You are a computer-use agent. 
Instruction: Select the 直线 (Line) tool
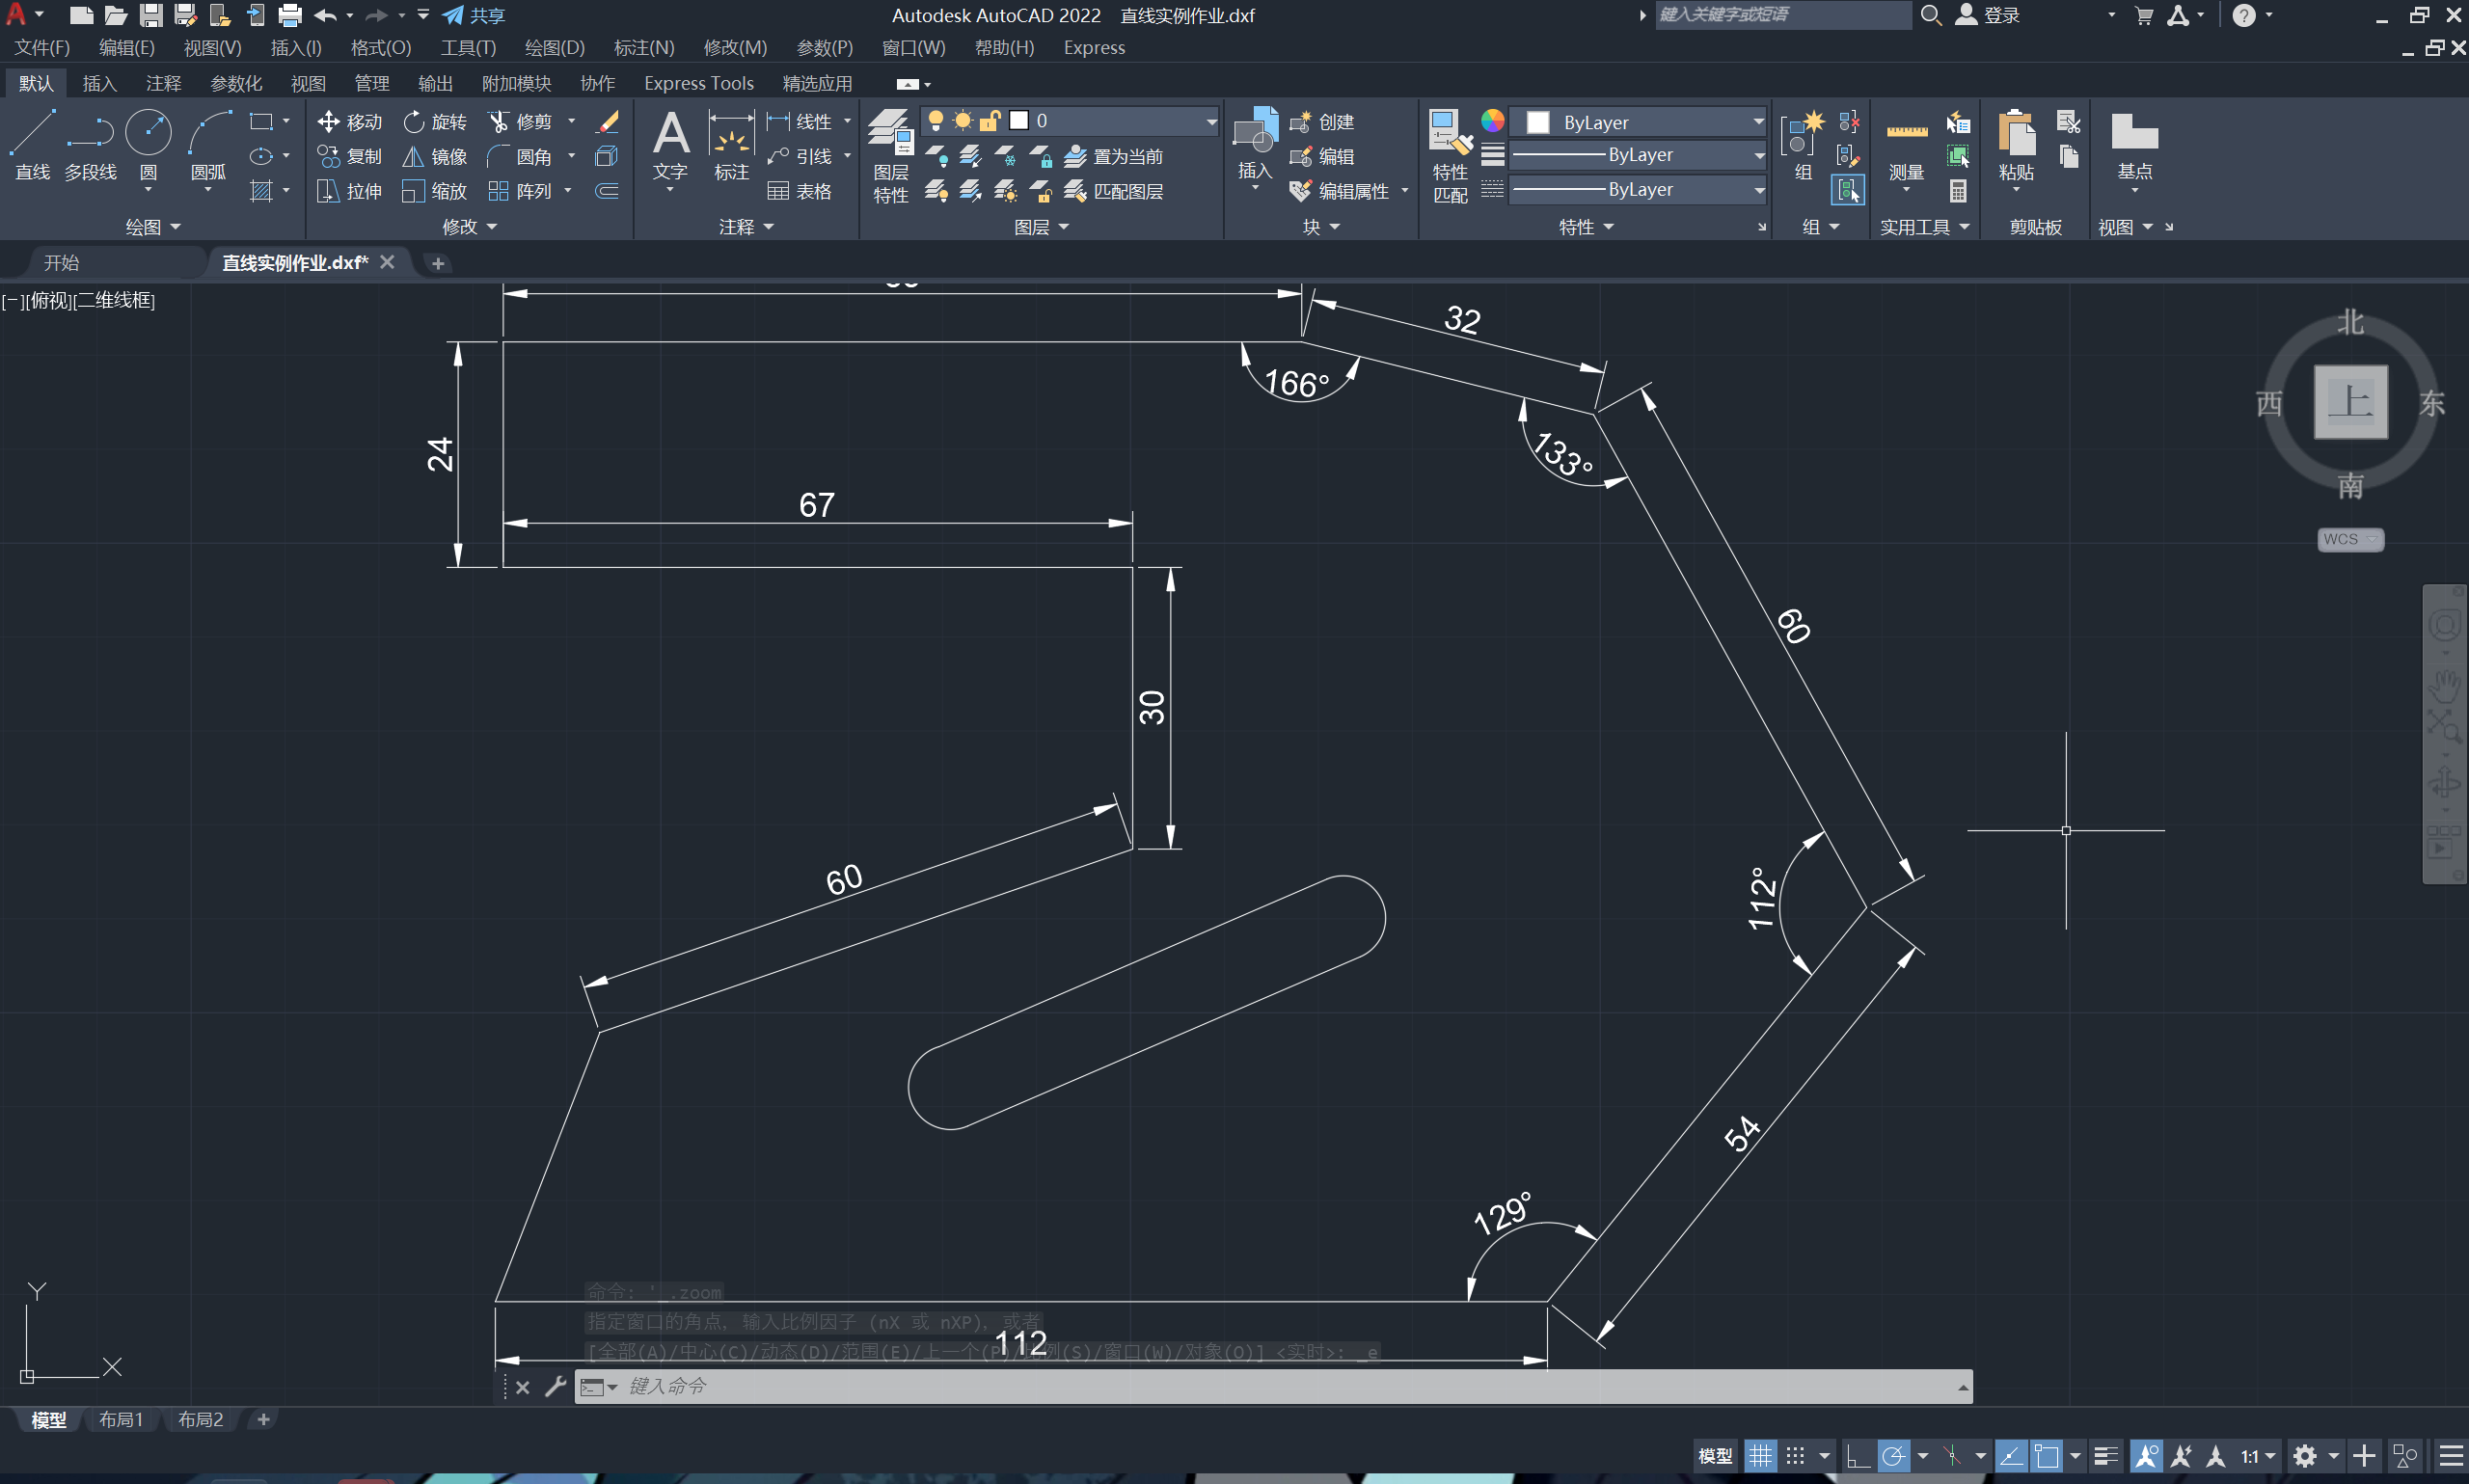click(32, 146)
